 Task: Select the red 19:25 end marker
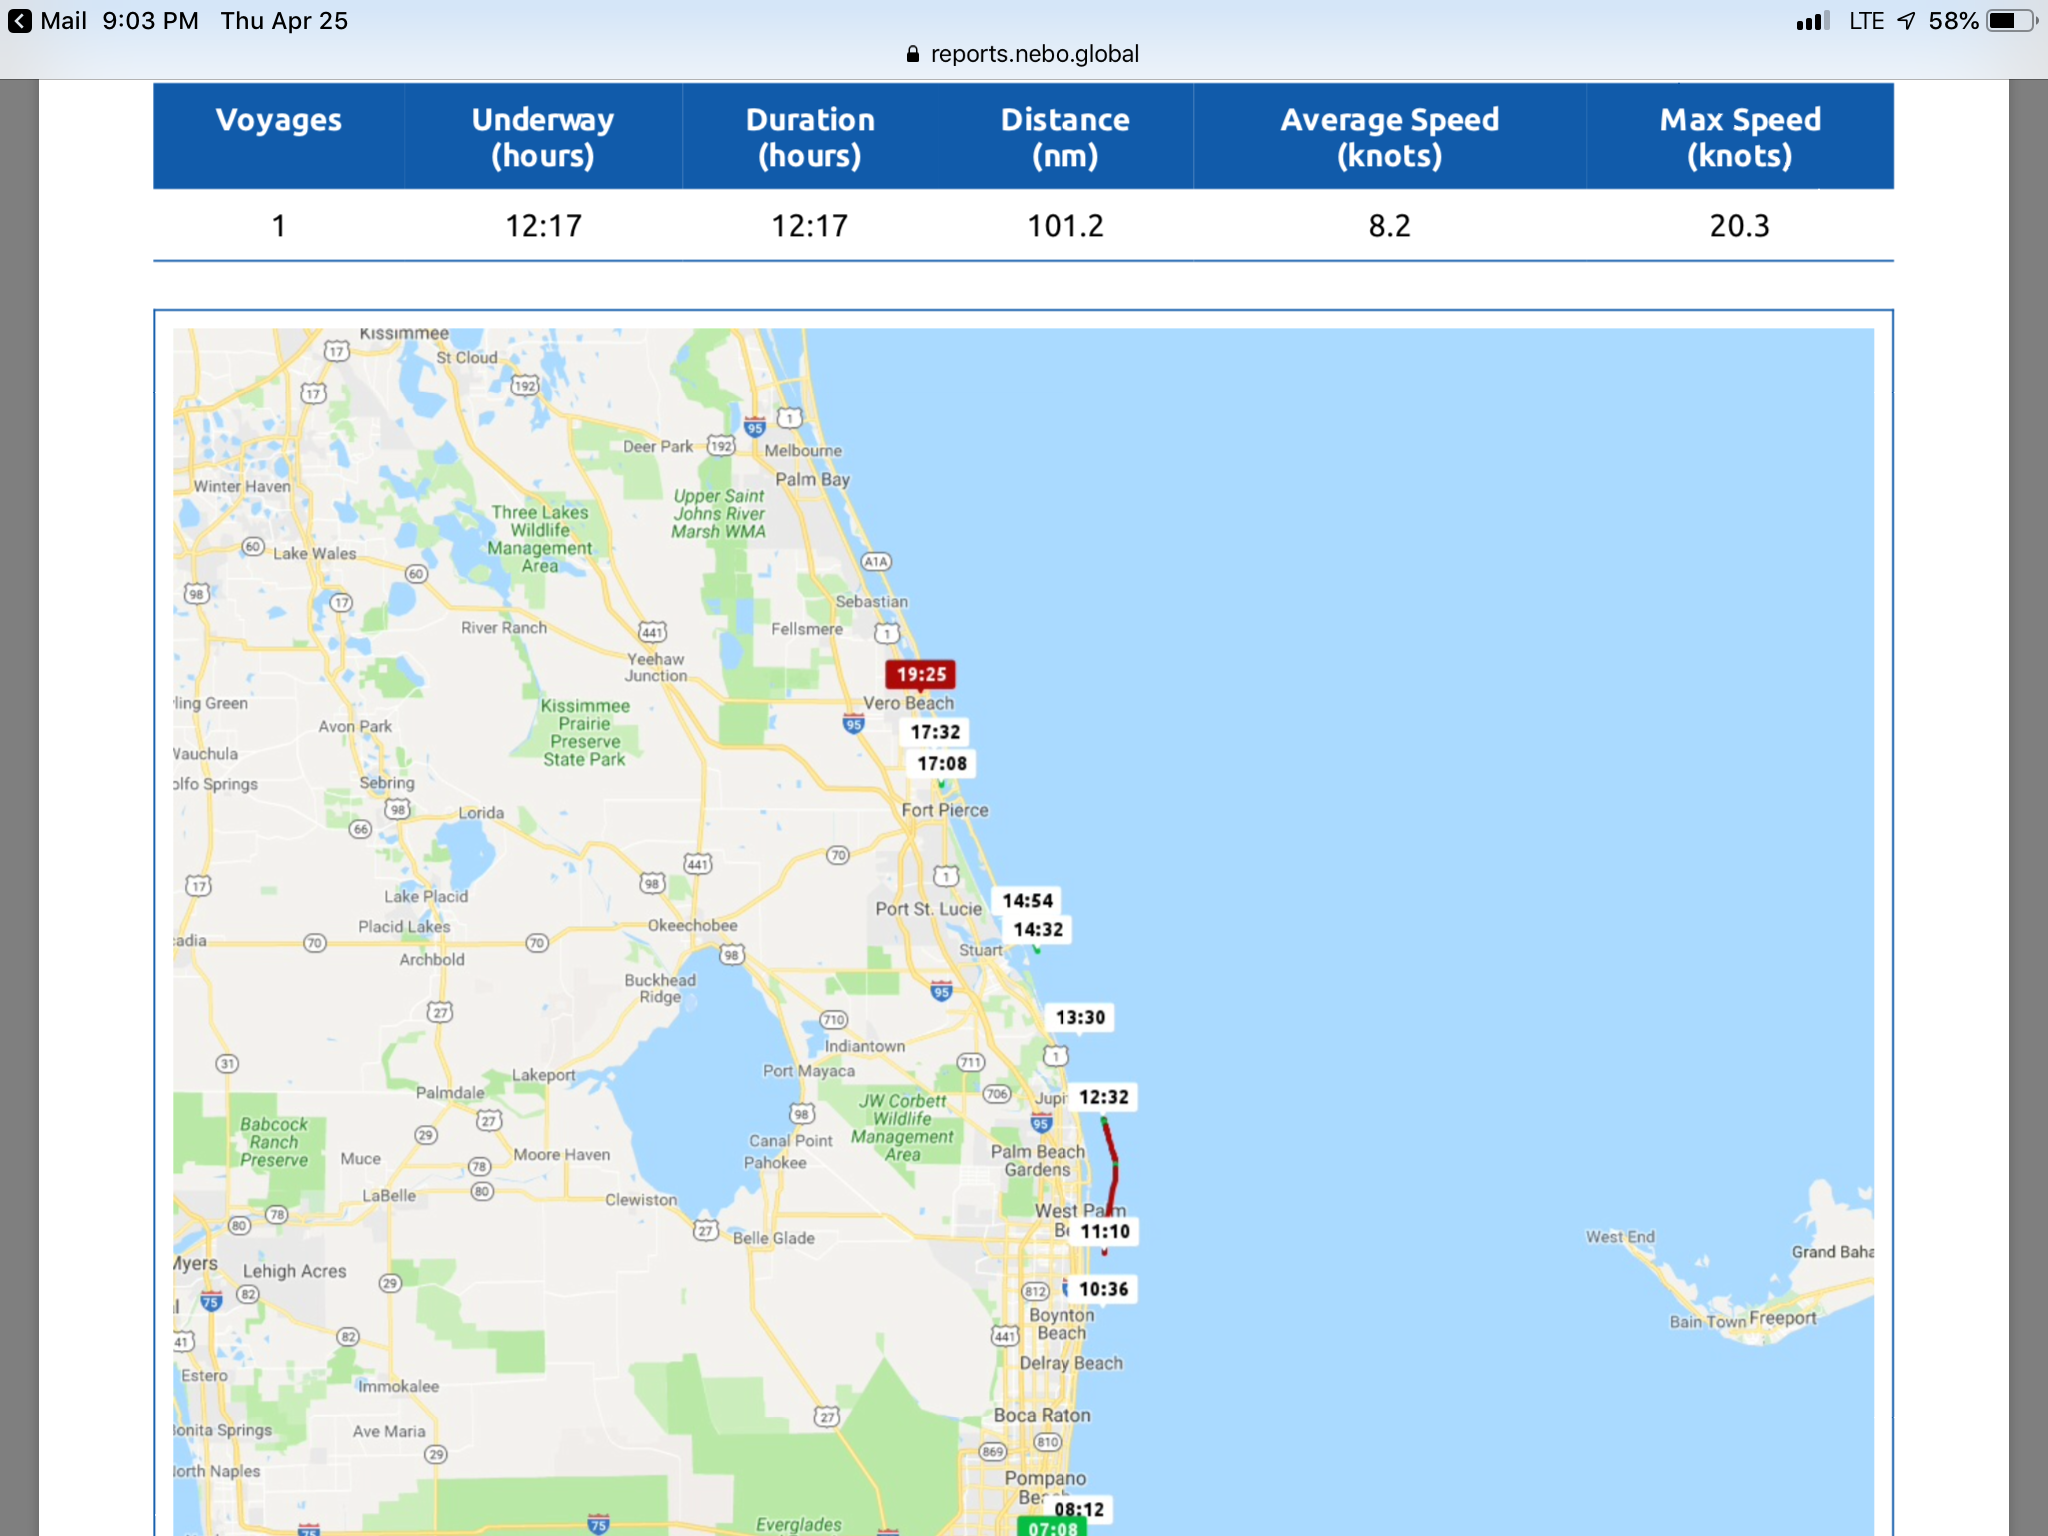(x=920, y=675)
